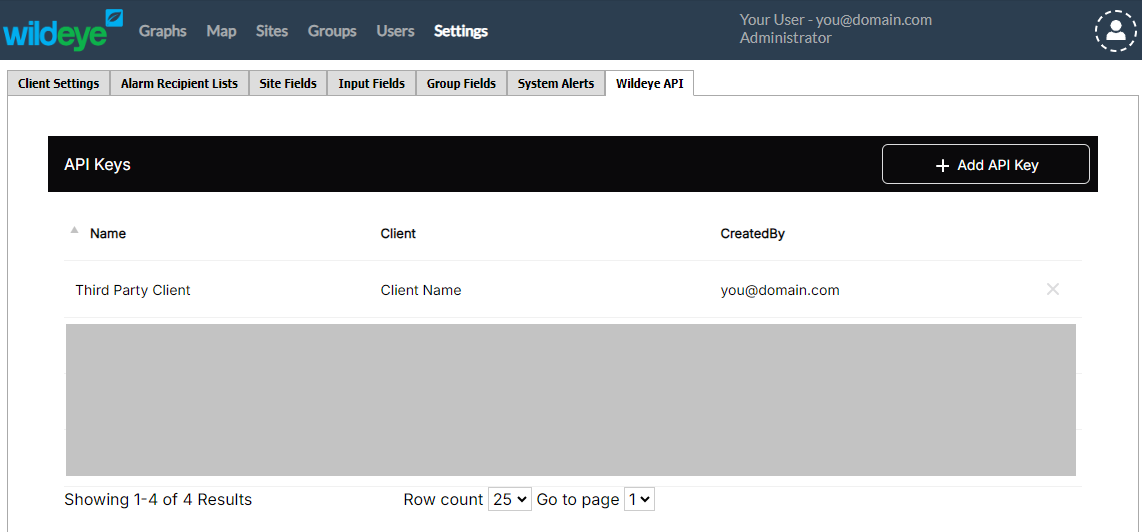This screenshot has width=1142, height=532.
Task: Navigate to Sites in the navbar
Action: point(272,31)
